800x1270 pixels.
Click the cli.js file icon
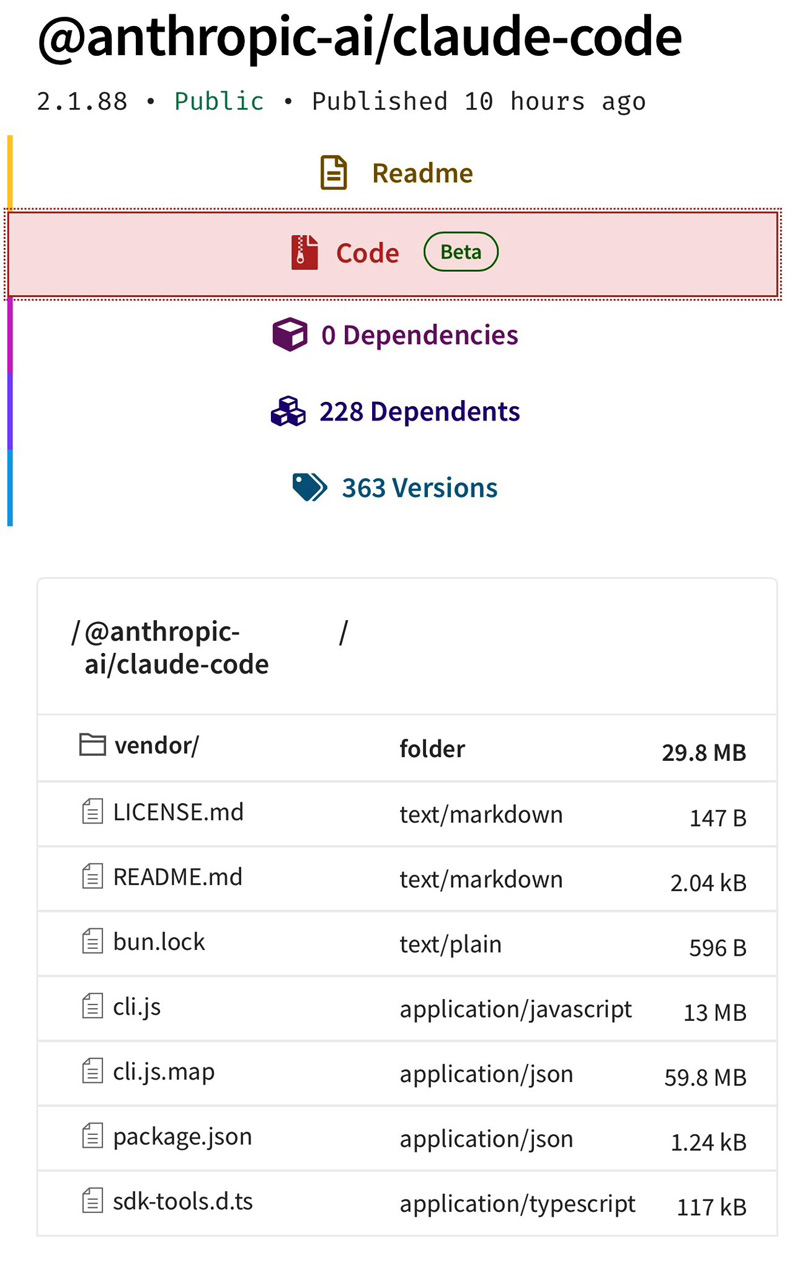[x=92, y=1006]
